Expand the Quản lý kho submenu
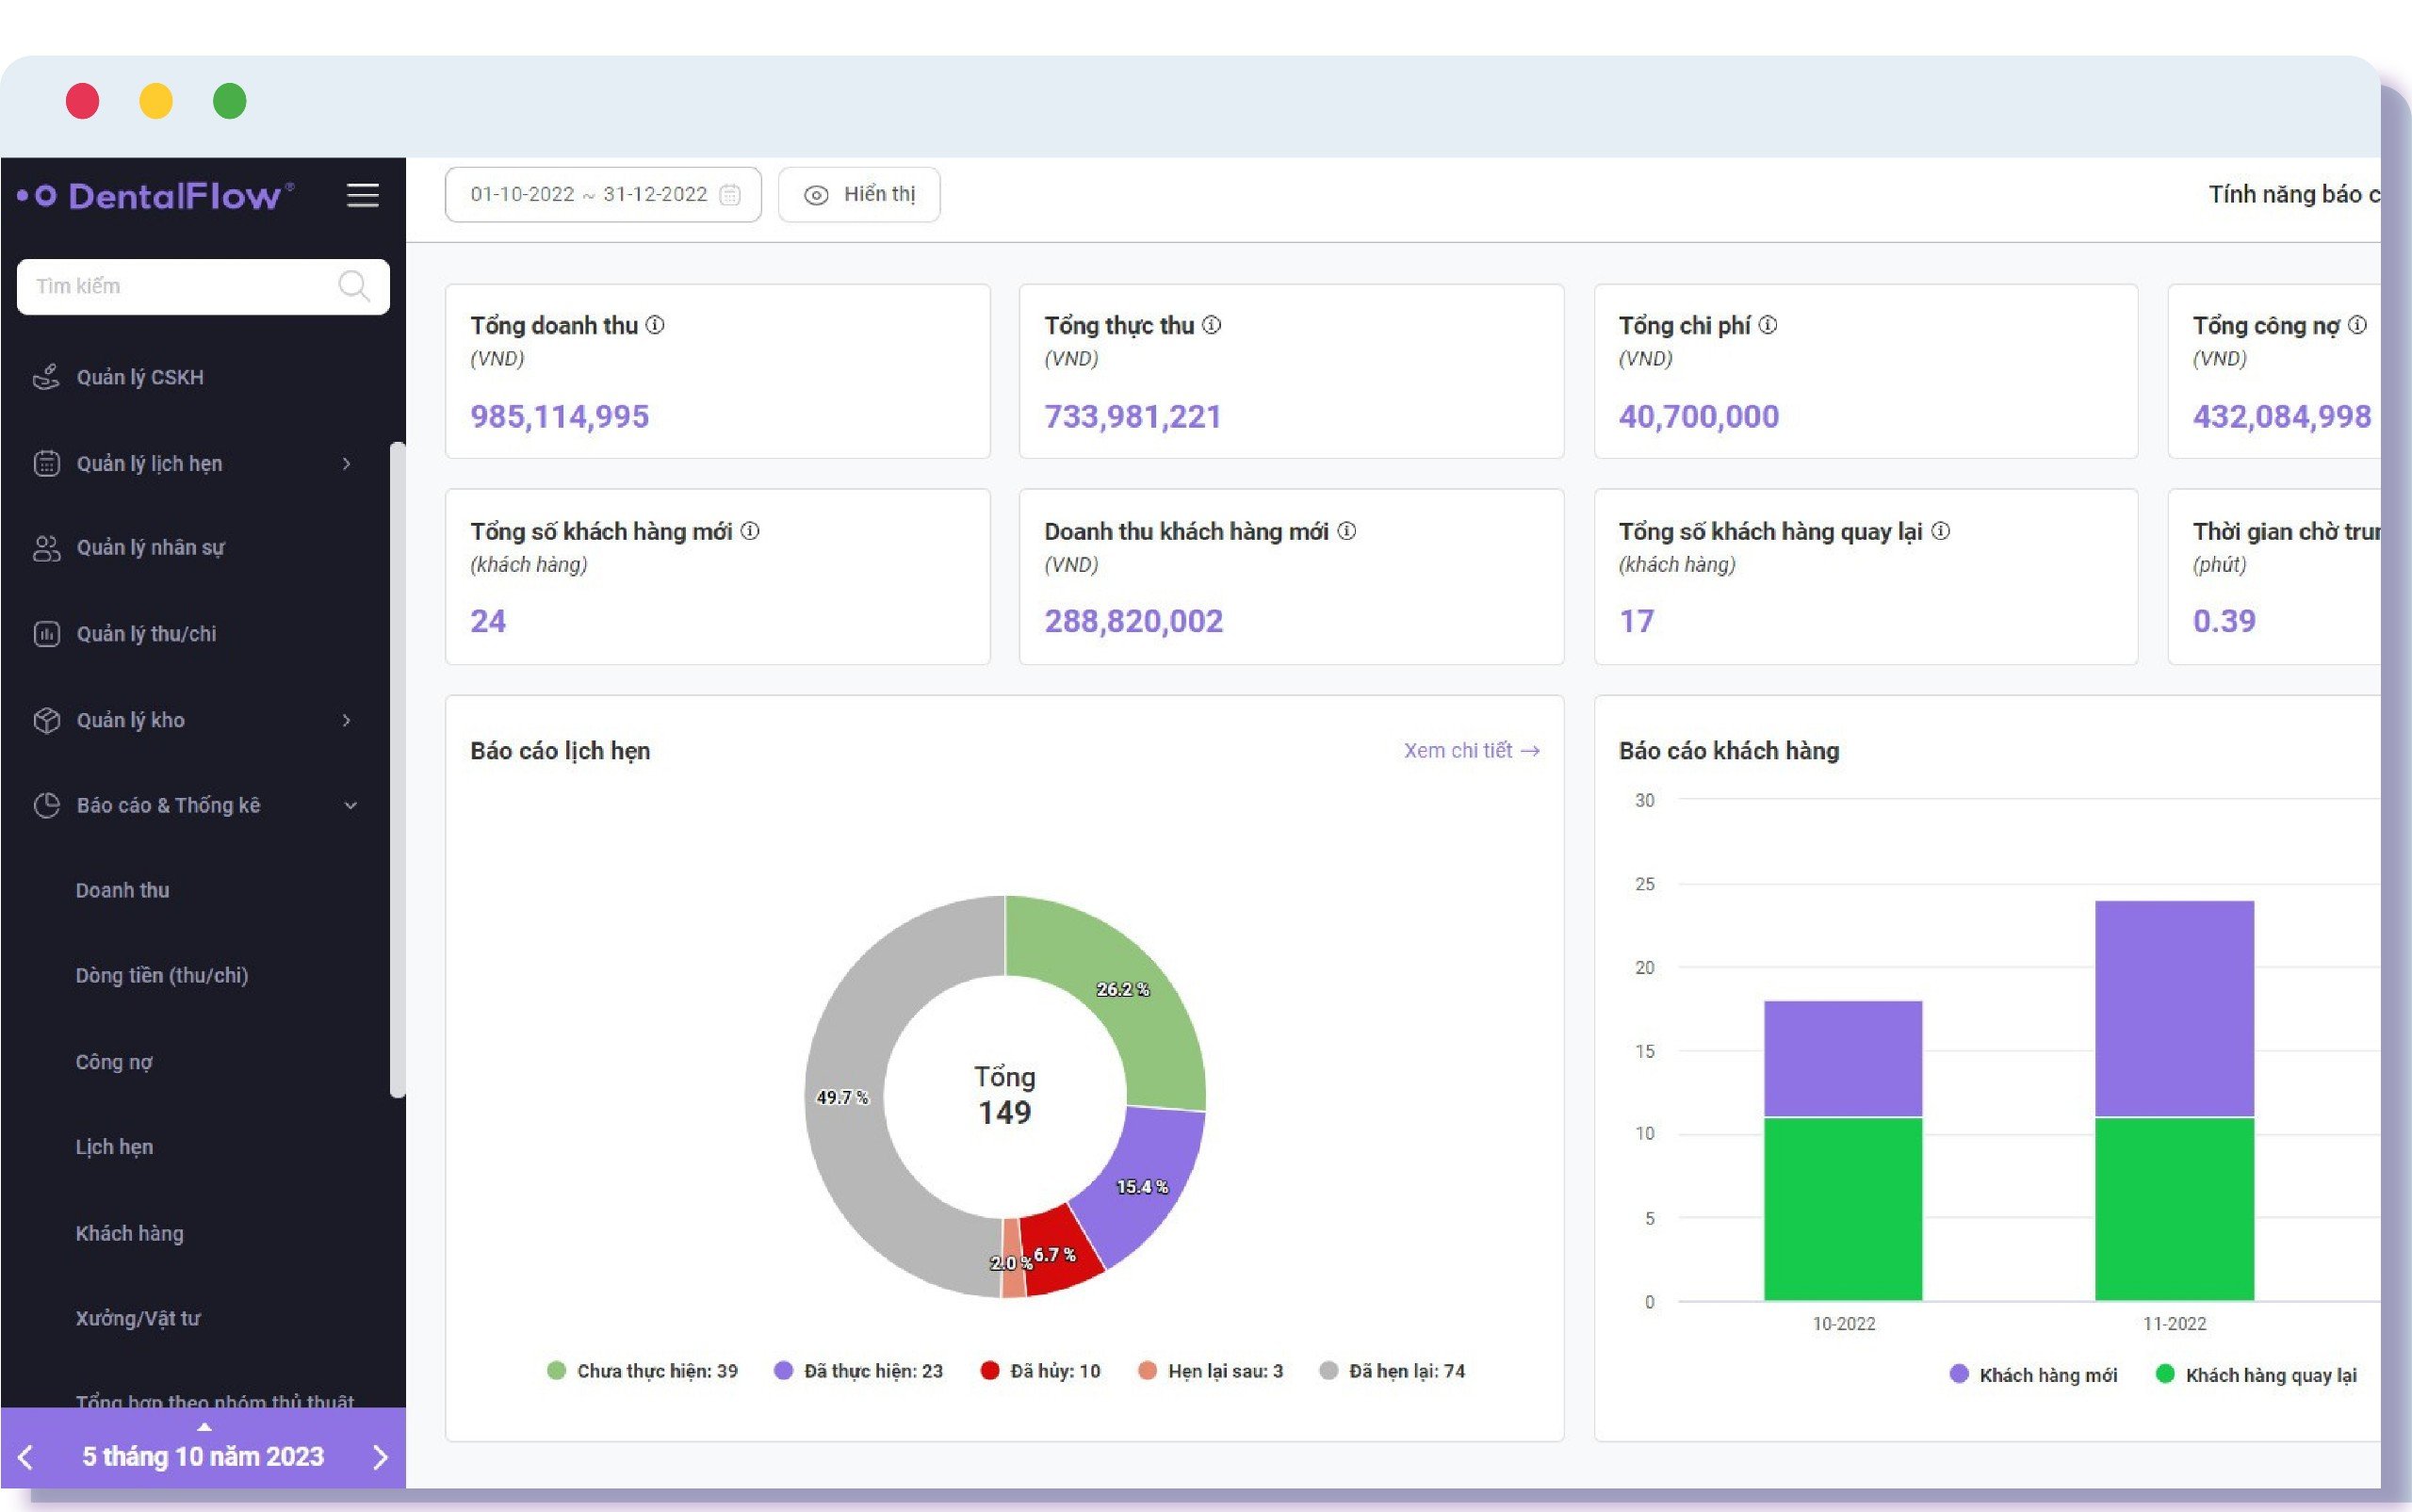The width and height of the screenshot is (2412, 1512). coord(346,720)
